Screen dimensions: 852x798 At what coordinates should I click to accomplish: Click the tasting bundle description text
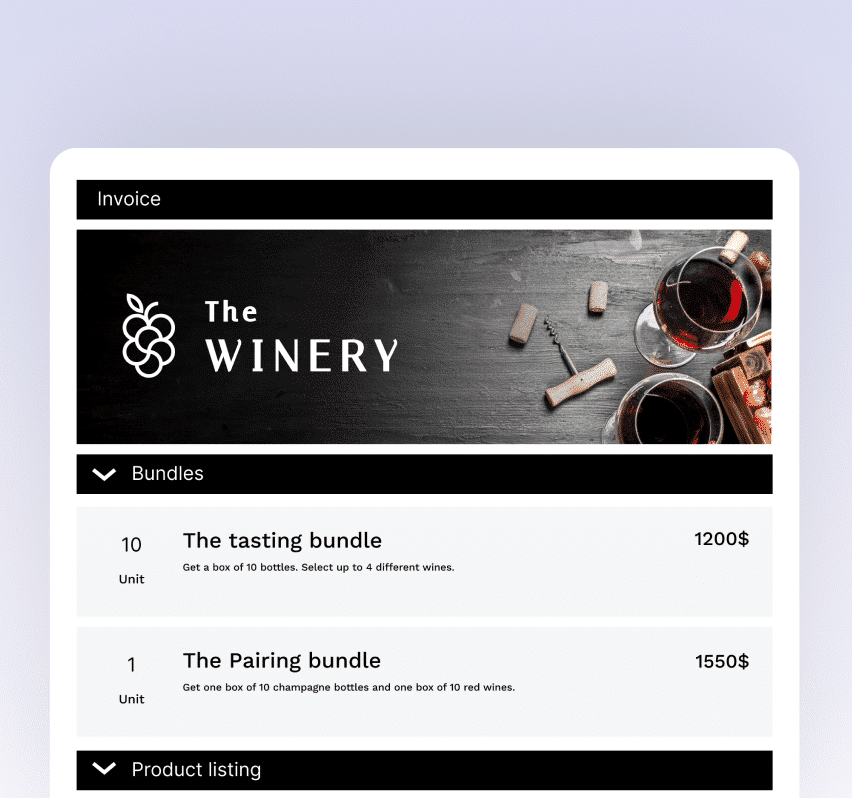point(318,567)
